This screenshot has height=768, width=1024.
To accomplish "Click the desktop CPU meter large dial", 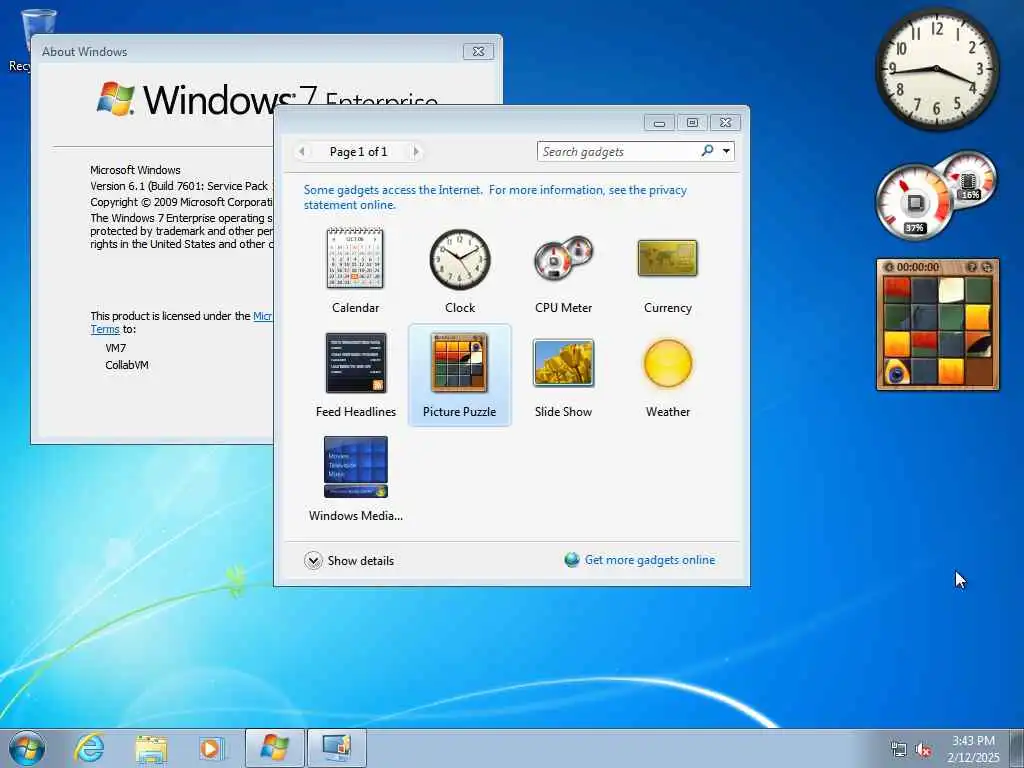I will 915,202.
